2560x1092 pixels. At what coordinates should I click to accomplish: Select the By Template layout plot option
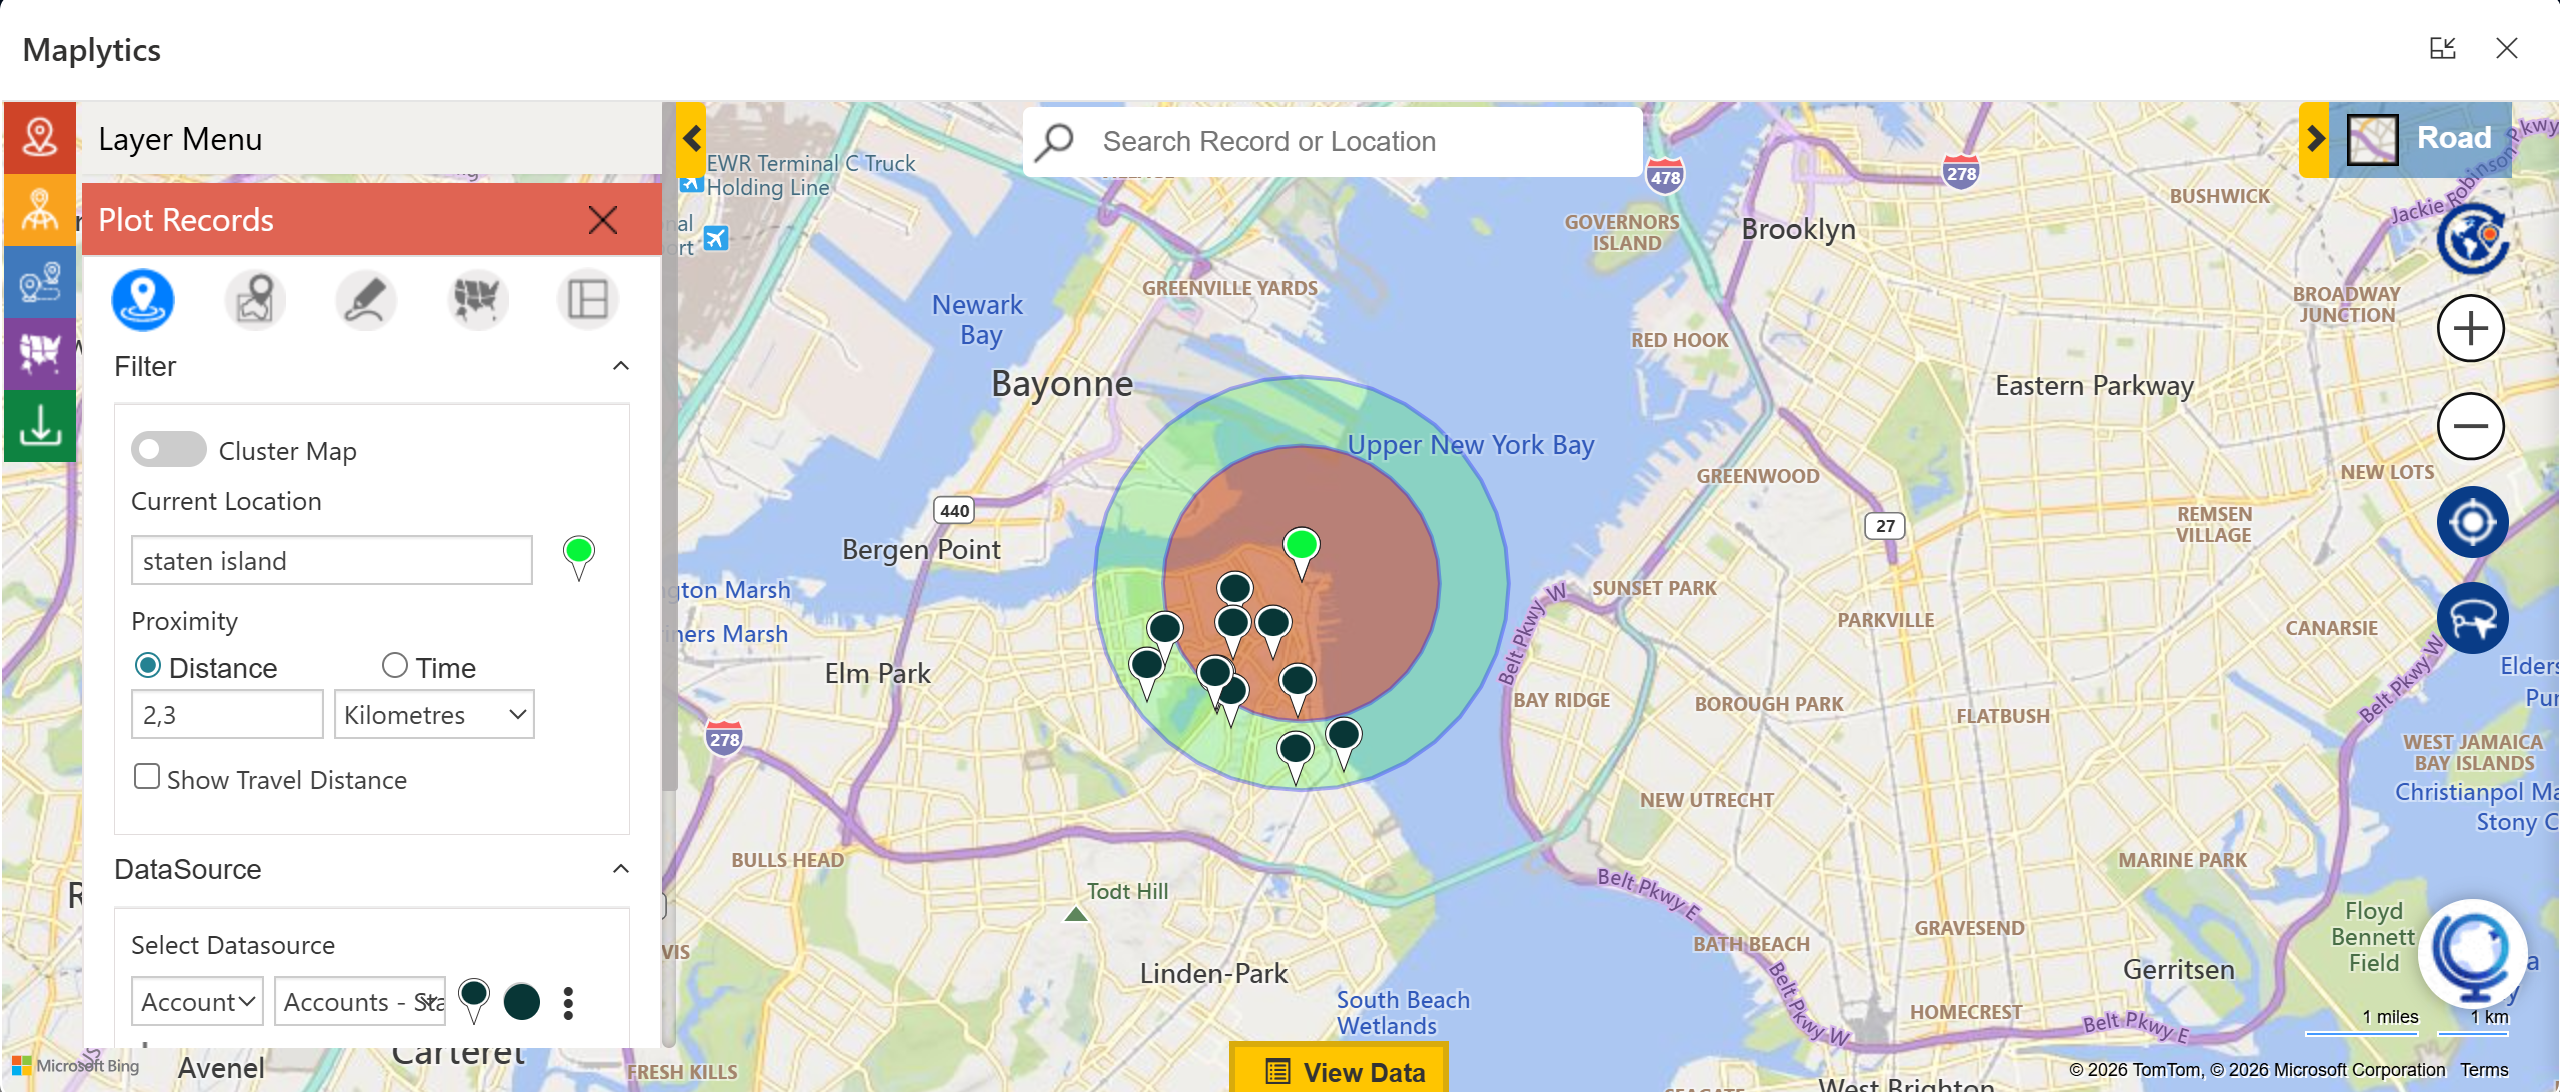click(587, 299)
